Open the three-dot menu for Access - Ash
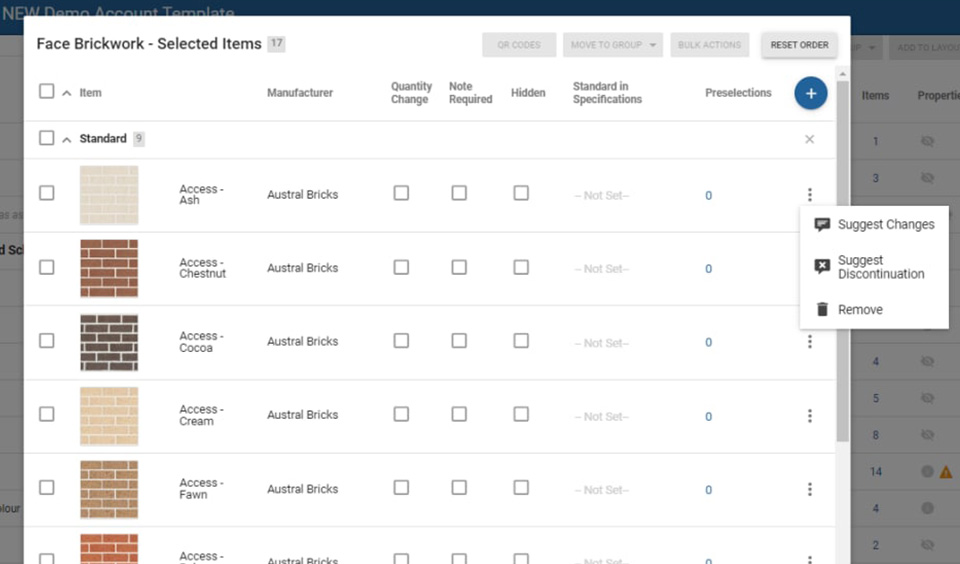 [809, 195]
